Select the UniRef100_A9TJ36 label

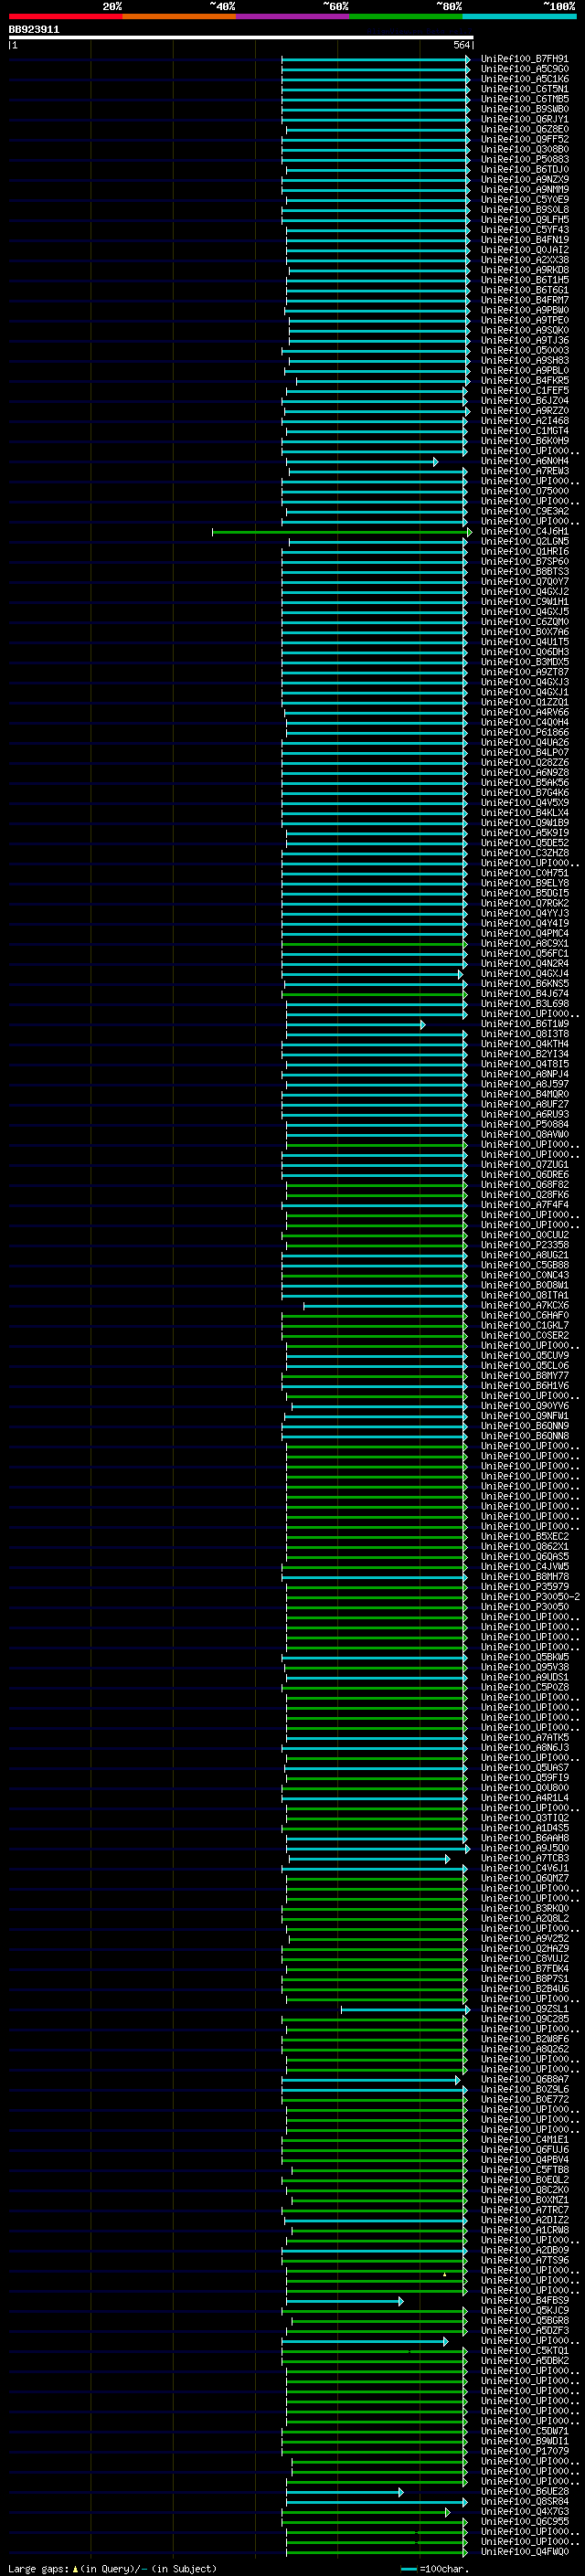click(x=524, y=341)
